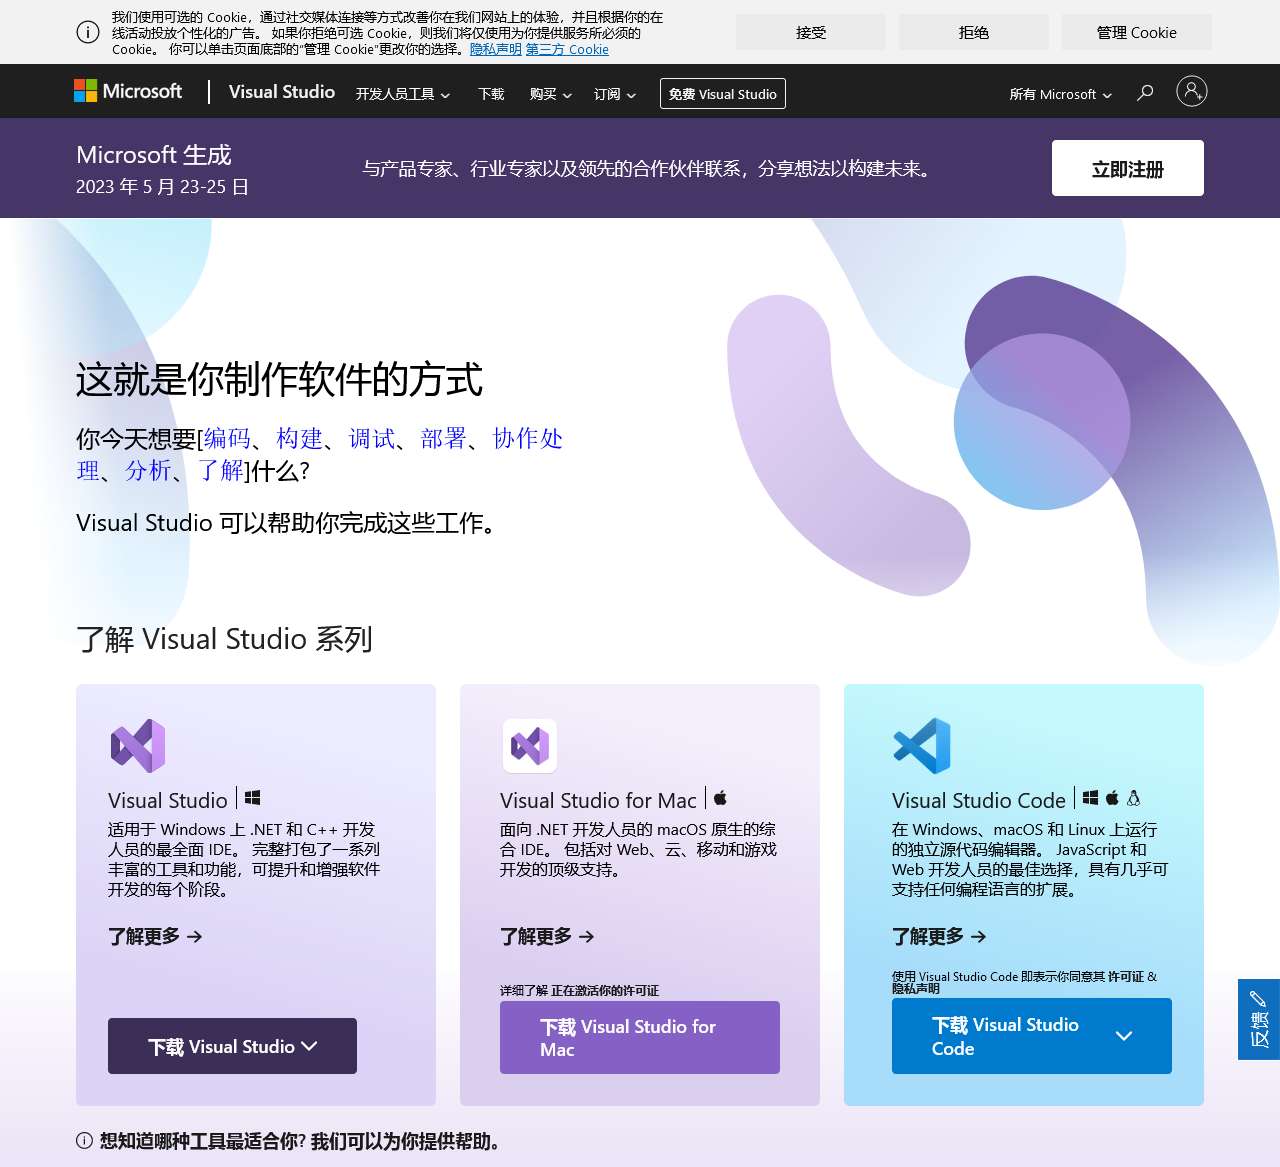Click the 立即注册 register button
The height and width of the screenshot is (1167, 1280).
coord(1127,169)
